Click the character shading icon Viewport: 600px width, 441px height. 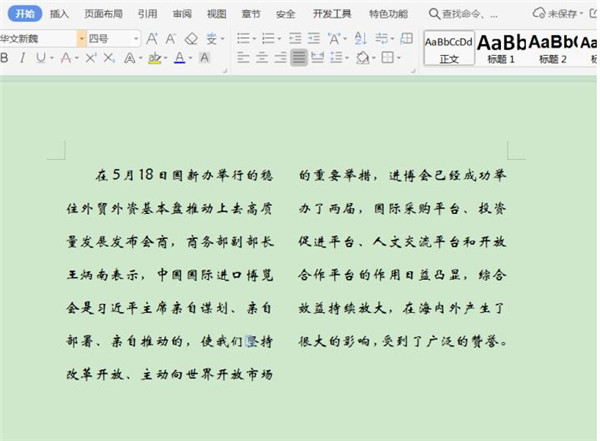tap(205, 59)
